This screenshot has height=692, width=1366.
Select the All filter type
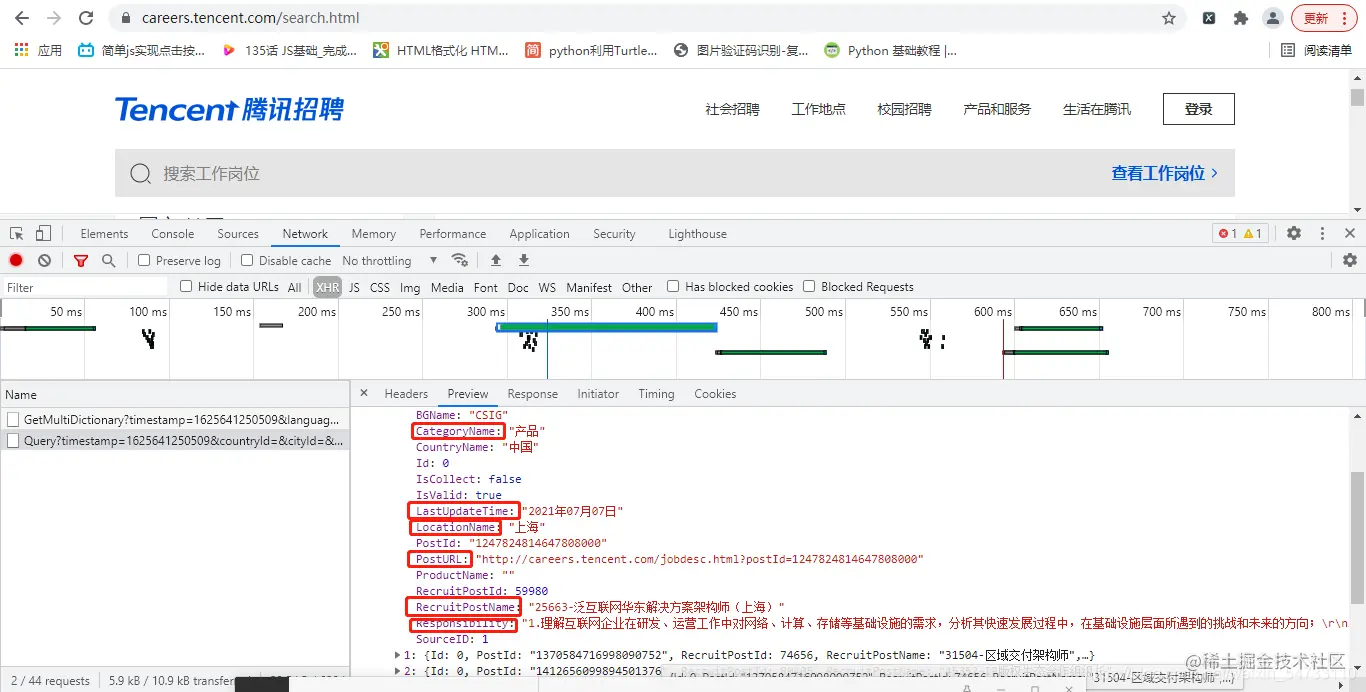(x=294, y=287)
